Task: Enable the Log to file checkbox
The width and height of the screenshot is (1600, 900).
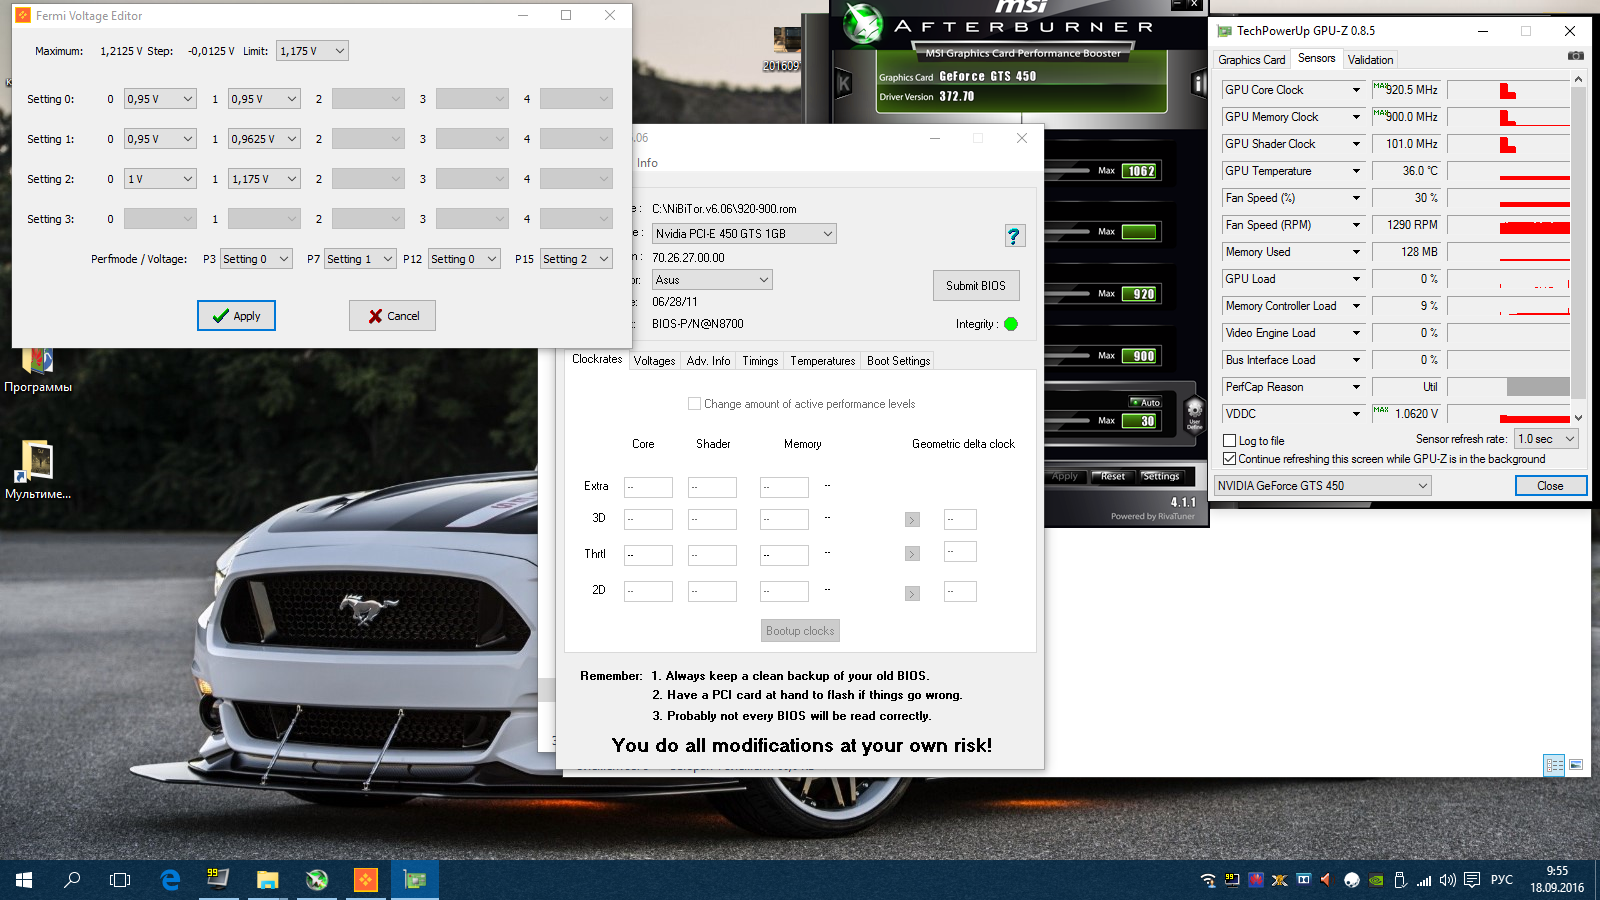Action: coord(1230,441)
